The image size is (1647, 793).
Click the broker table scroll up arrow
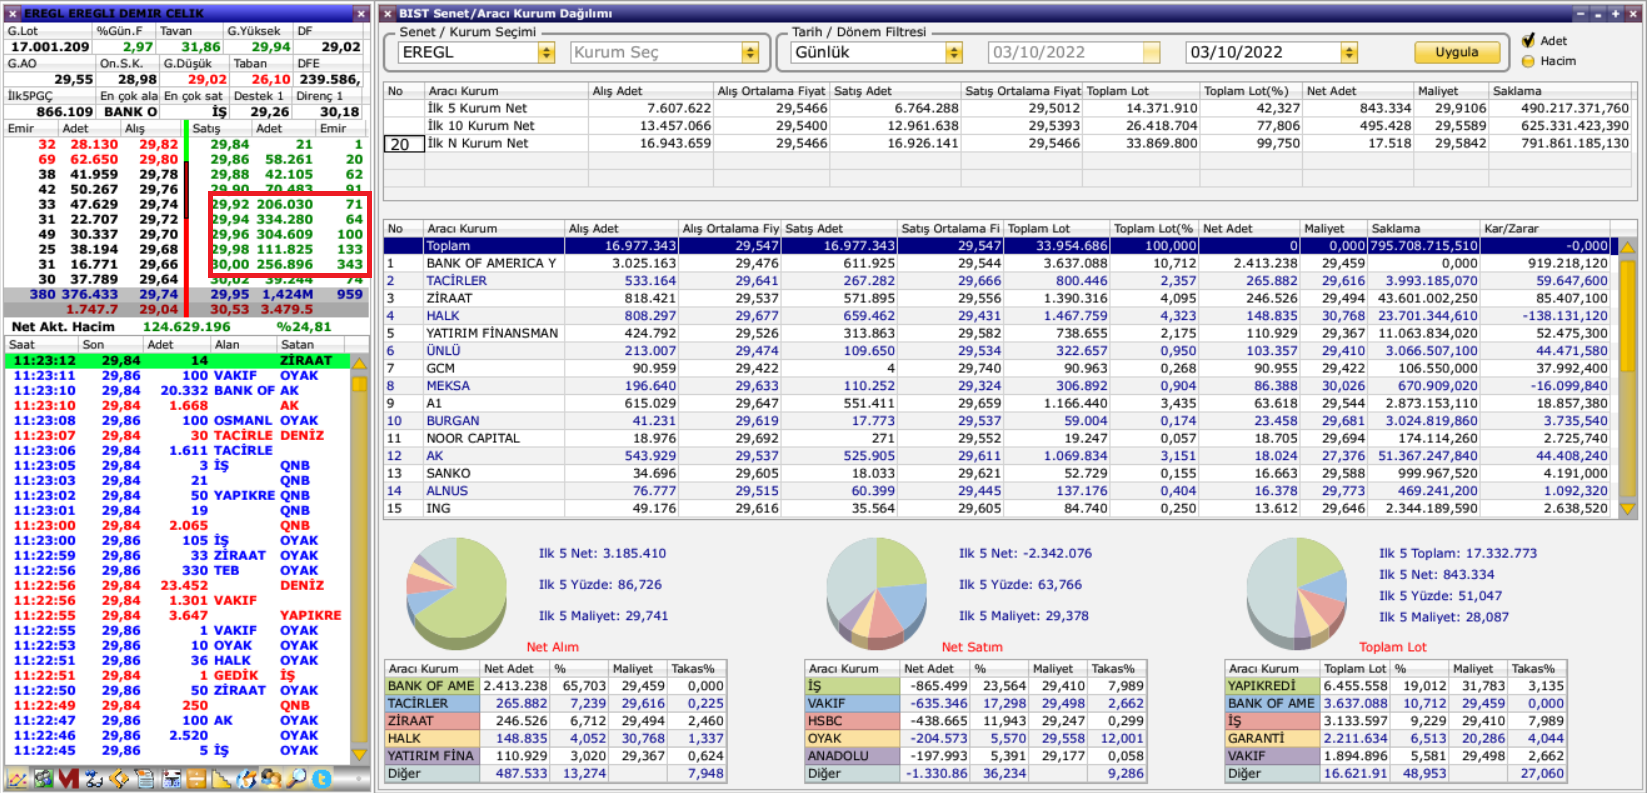point(1627,246)
